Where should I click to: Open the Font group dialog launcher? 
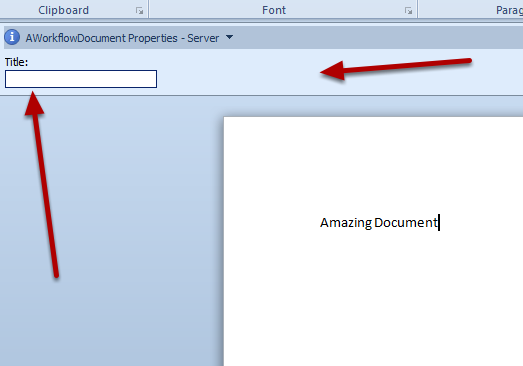pyautogui.click(x=408, y=11)
